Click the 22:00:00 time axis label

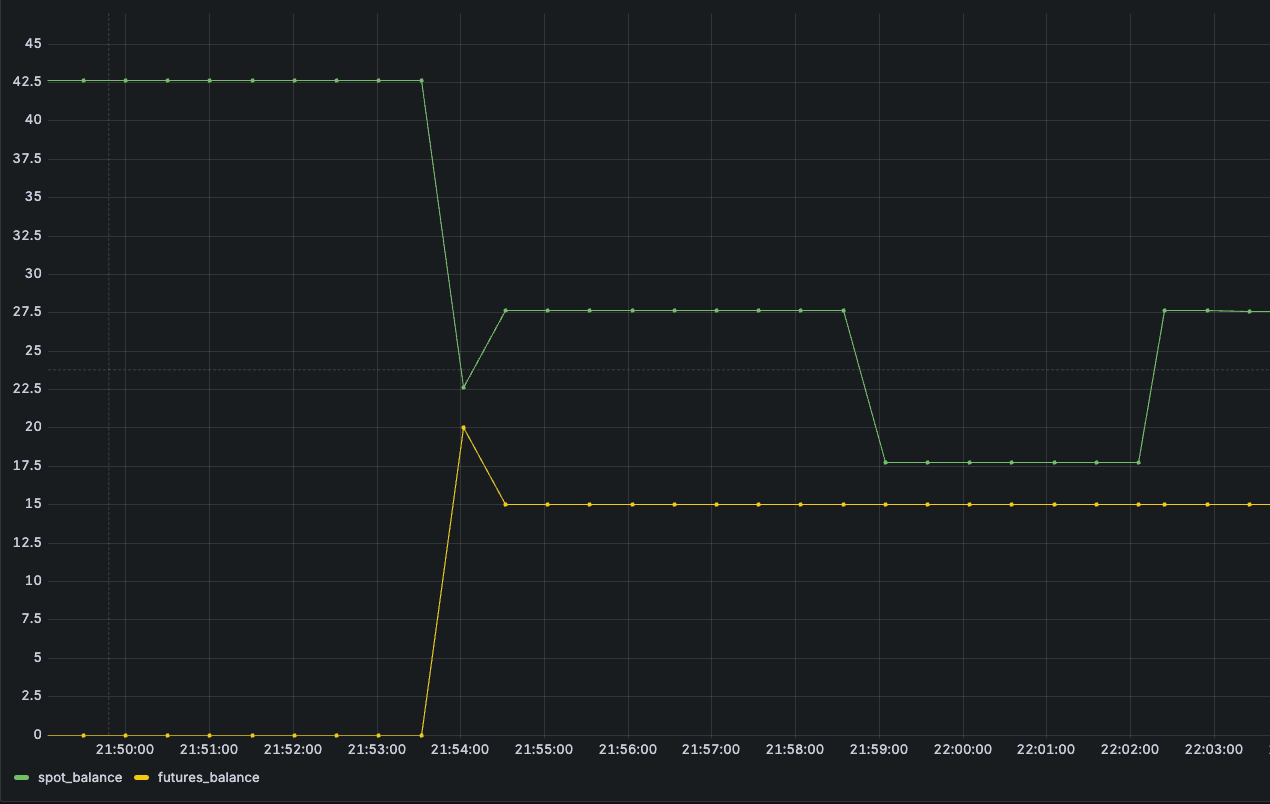click(962, 749)
